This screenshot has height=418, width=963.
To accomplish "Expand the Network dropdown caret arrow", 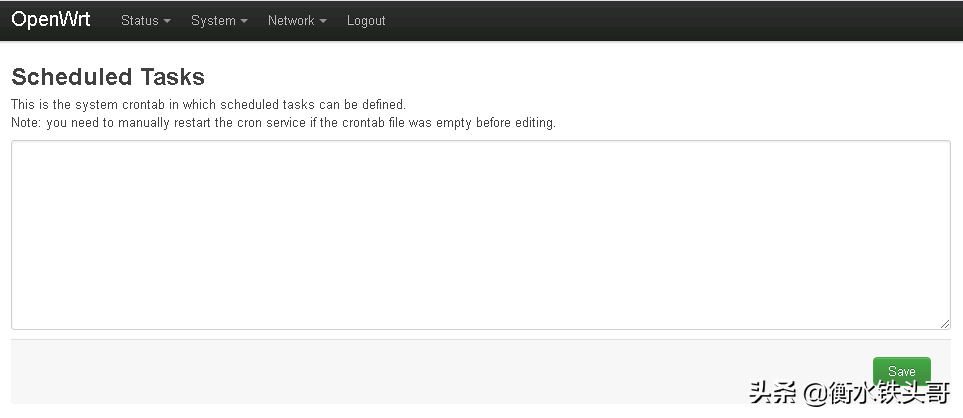I will point(323,21).
